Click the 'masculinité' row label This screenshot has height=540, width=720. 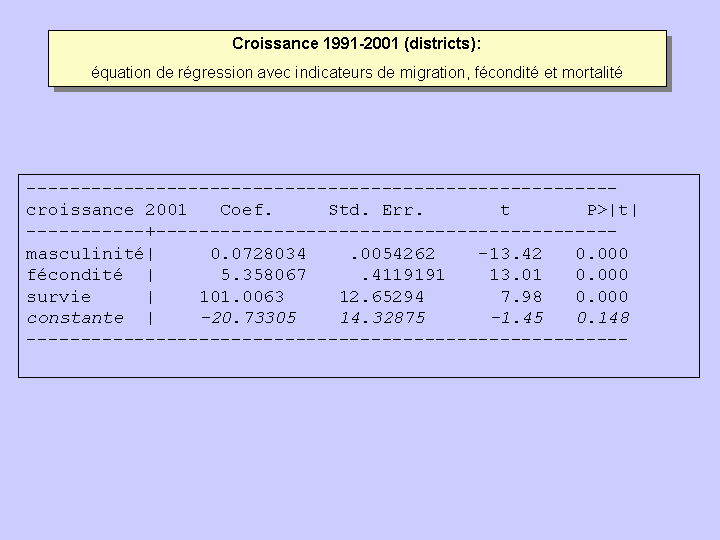[85, 254]
